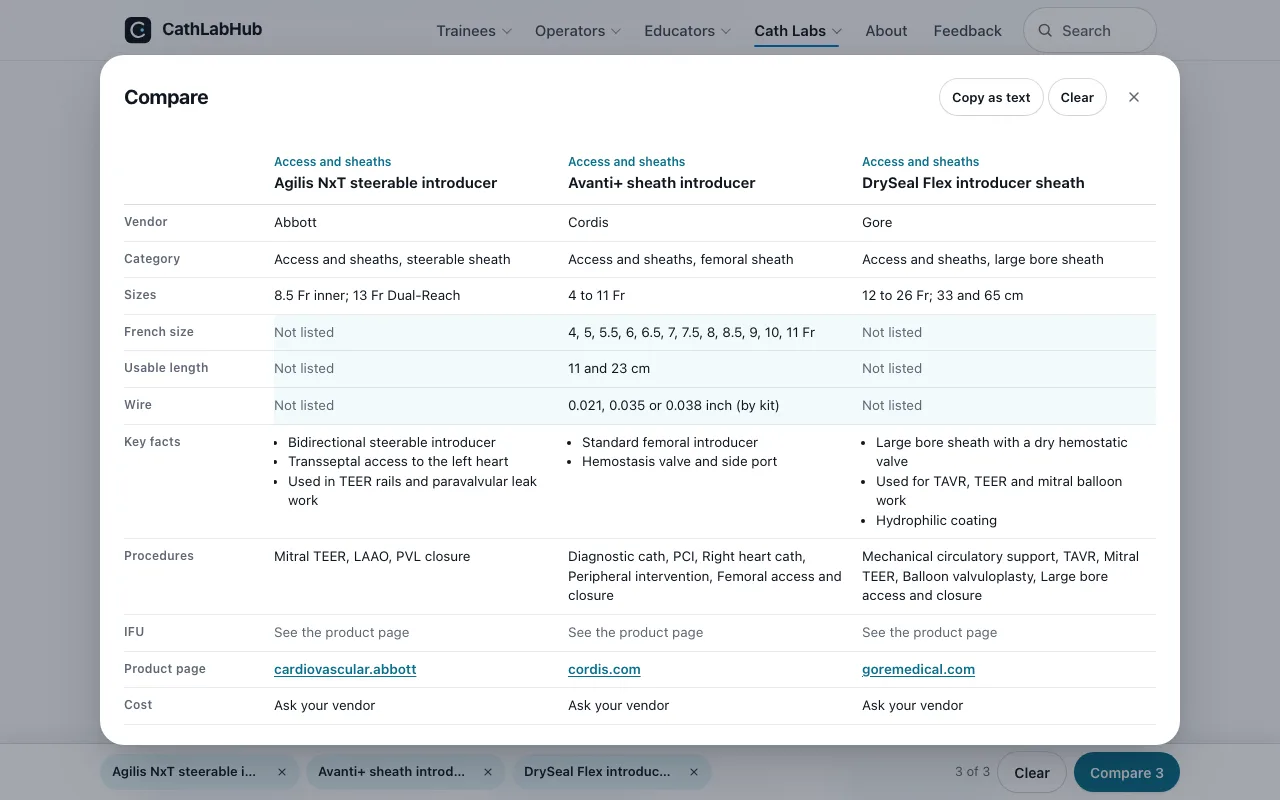Click the 'Hydrophilic coating' key fact
1280x800 pixels.
point(936,520)
